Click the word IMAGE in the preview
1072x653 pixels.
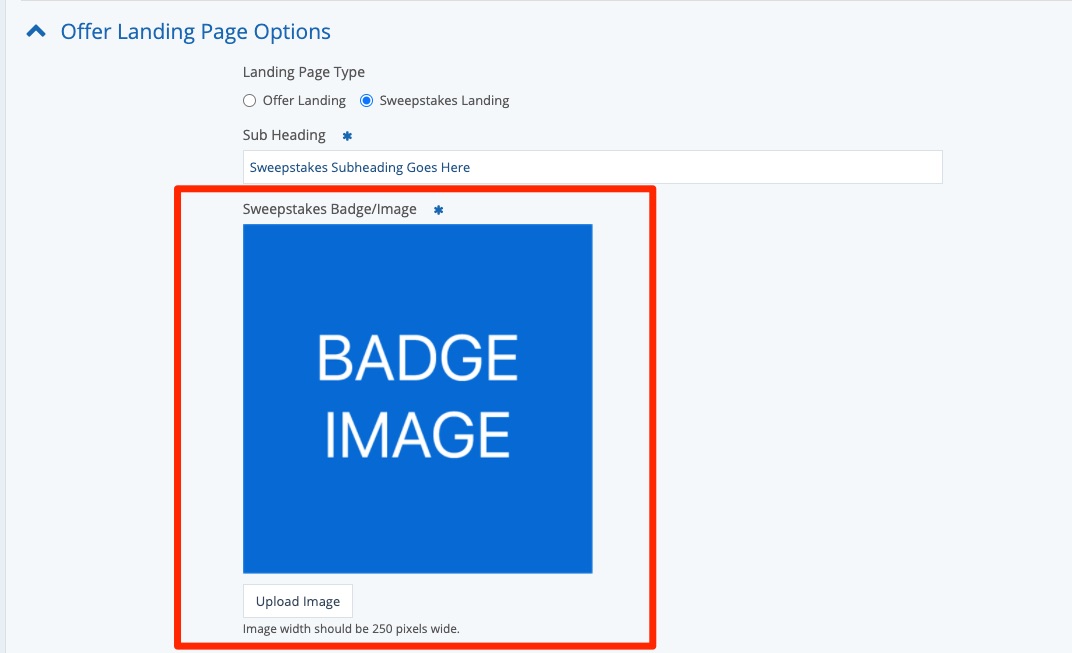418,435
